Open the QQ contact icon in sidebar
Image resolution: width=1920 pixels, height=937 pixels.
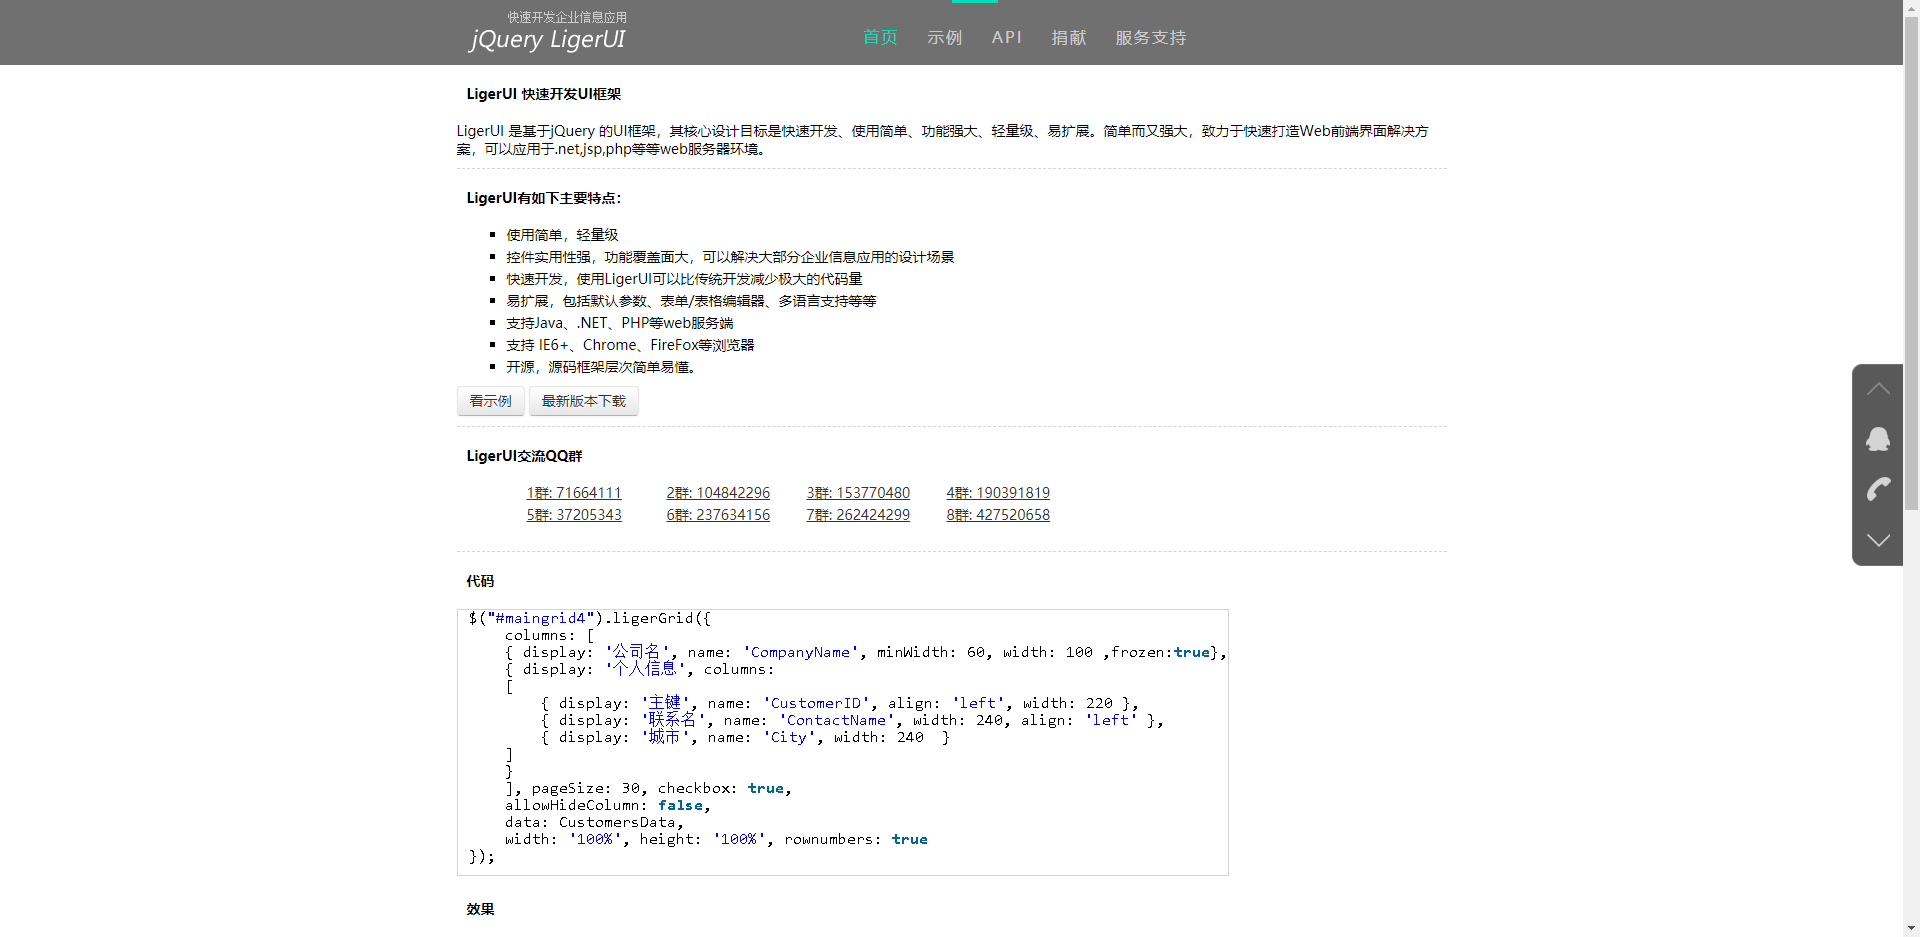[1878, 439]
